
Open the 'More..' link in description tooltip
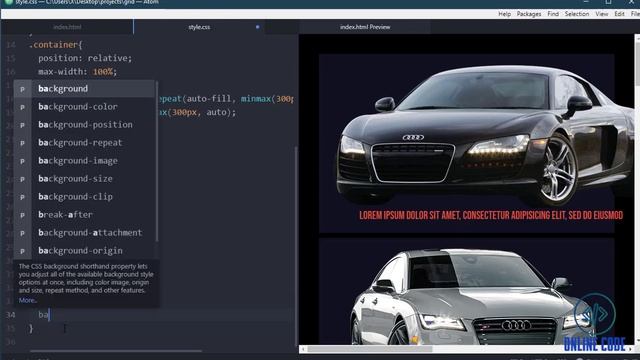click(27, 300)
